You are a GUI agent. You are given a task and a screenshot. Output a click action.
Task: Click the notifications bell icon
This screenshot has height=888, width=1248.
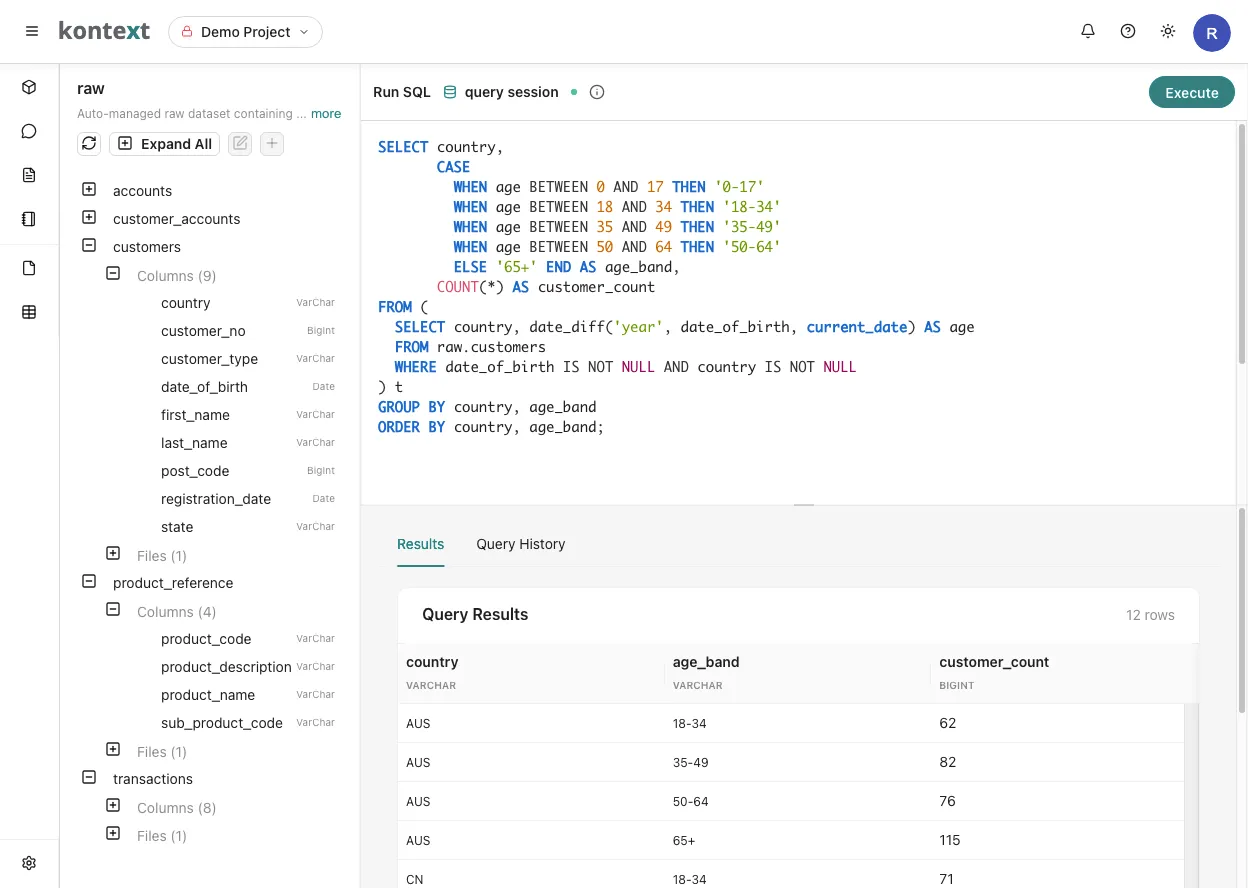tap(1088, 32)
